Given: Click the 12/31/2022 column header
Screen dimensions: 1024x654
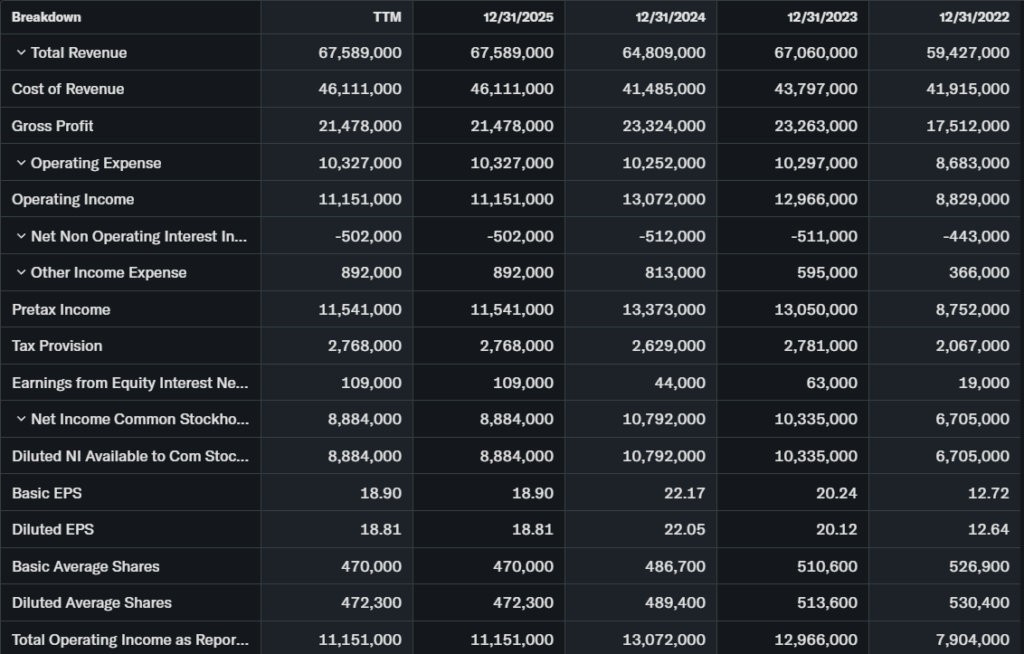Looking at the screenshot, I should pyautogui.click(x=974, y=17).
